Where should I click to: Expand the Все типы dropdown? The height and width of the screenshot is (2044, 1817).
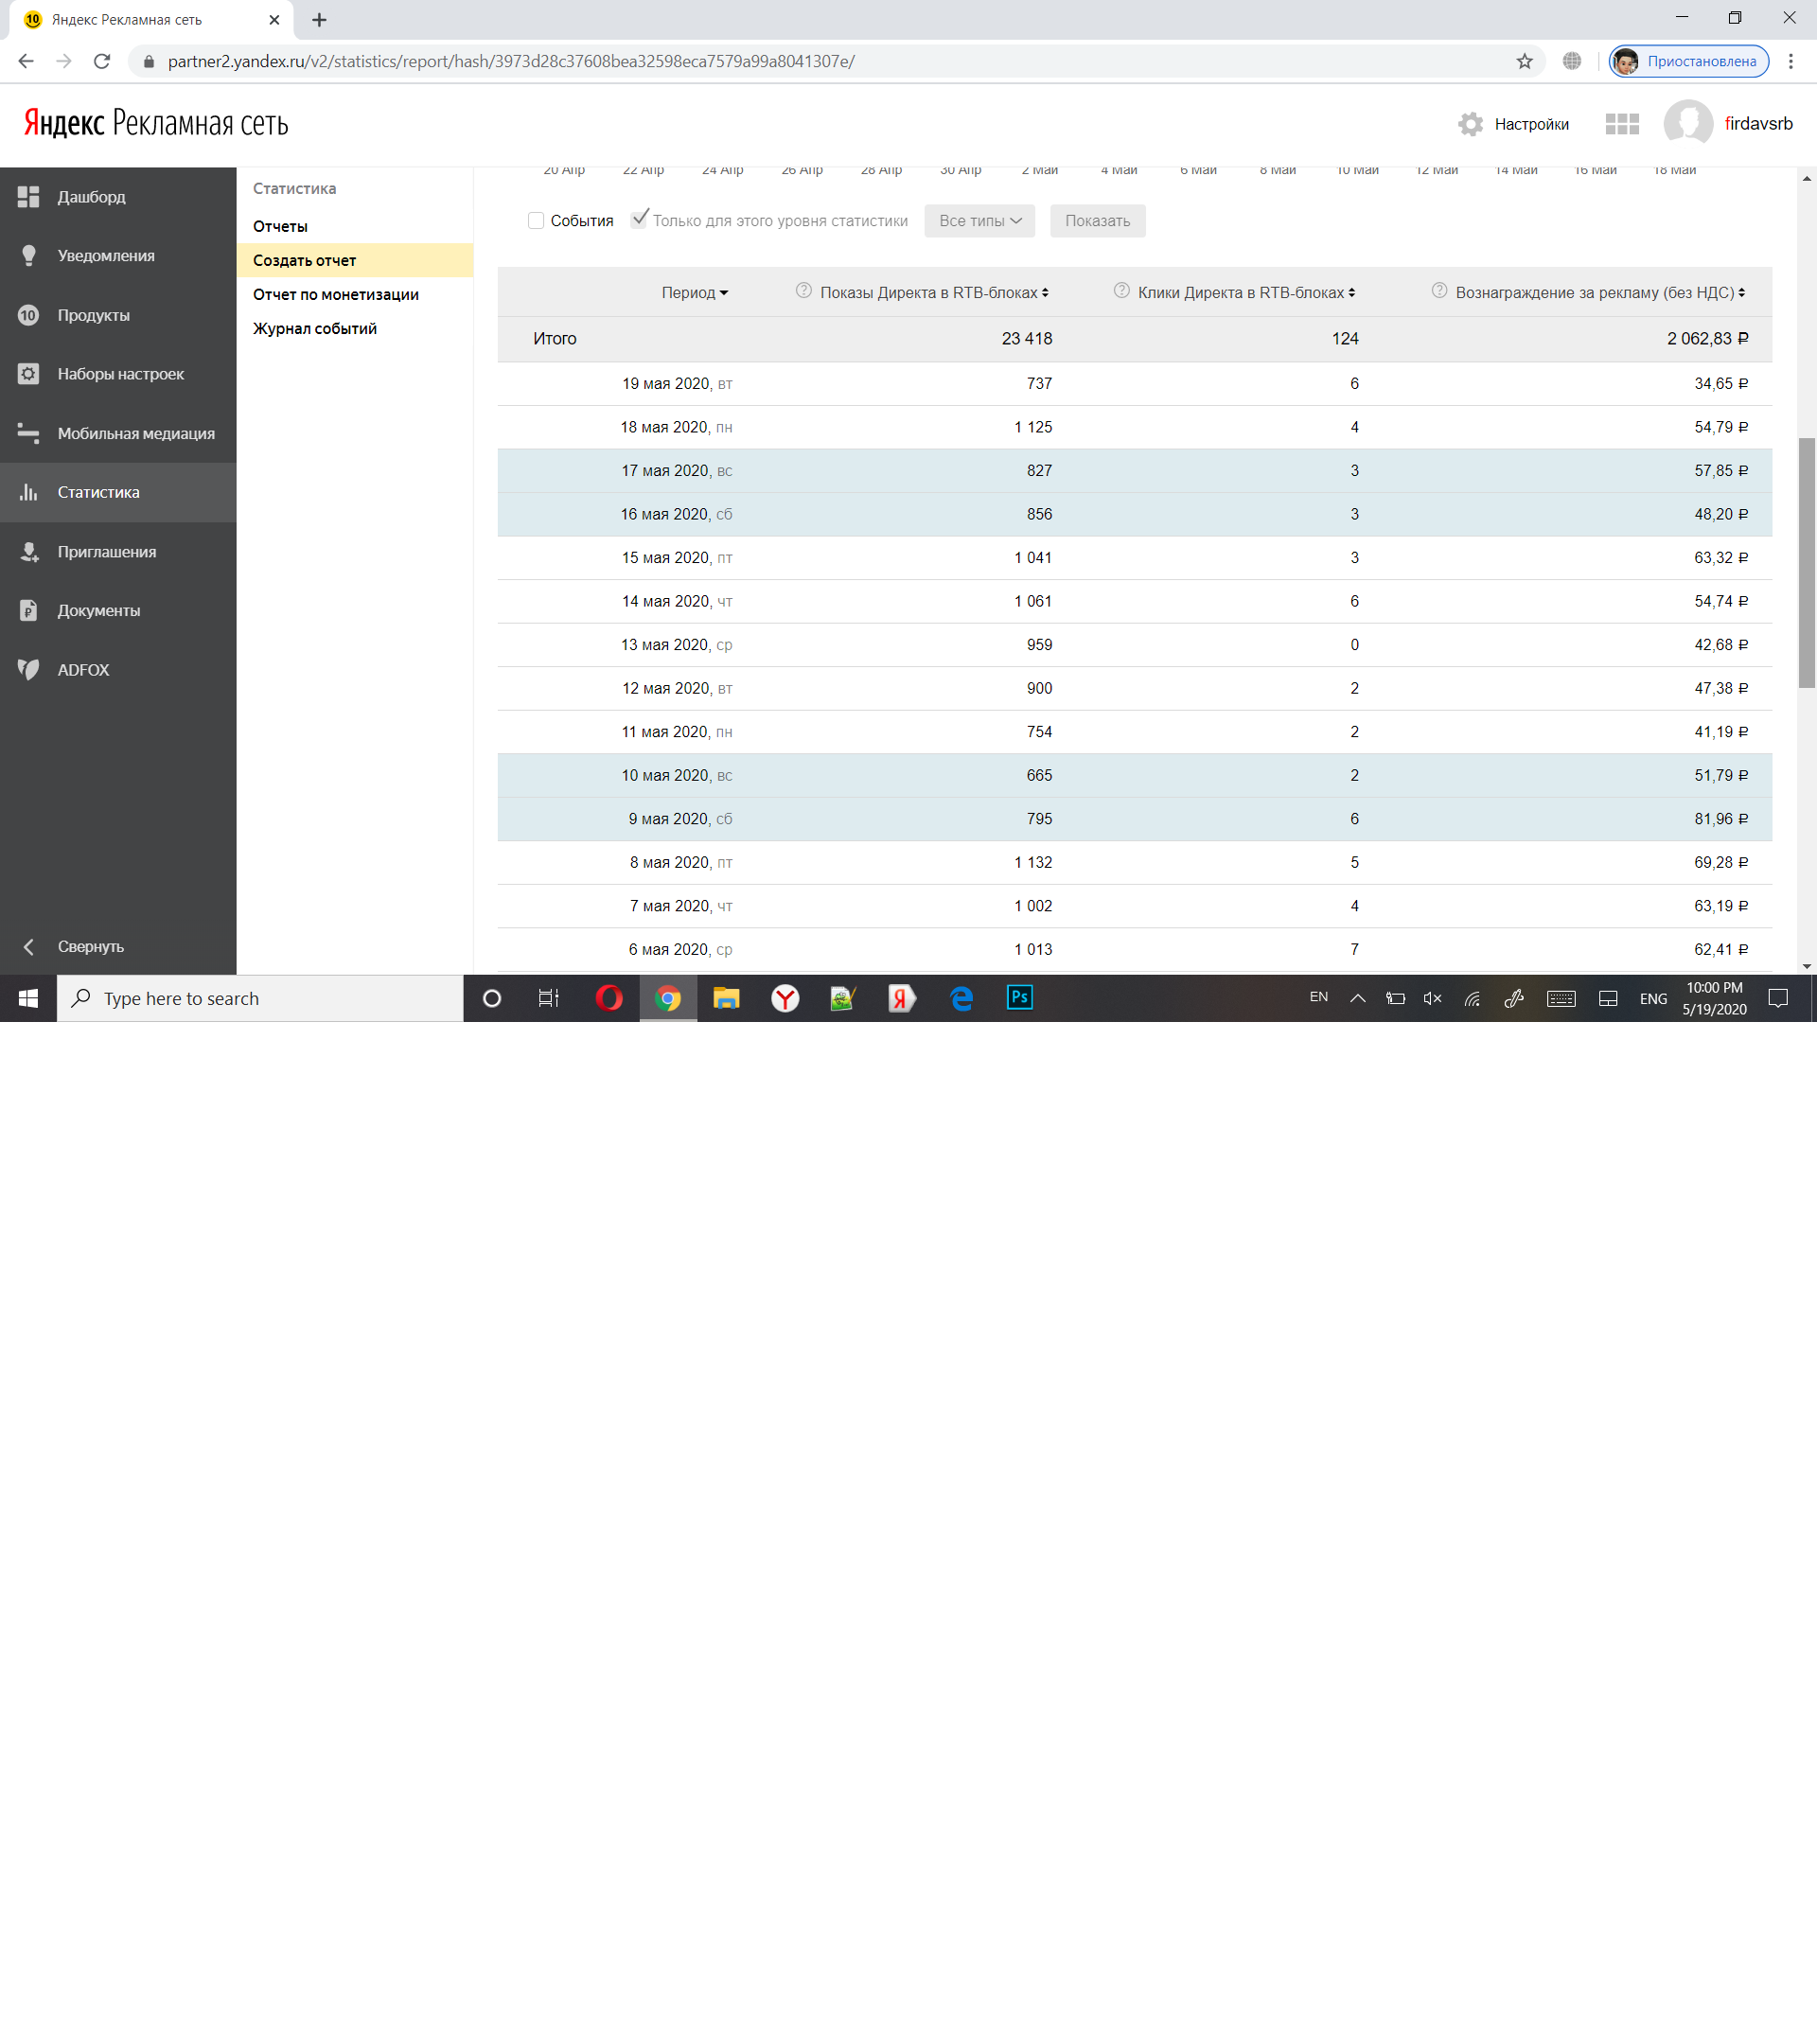coord(979,221)
